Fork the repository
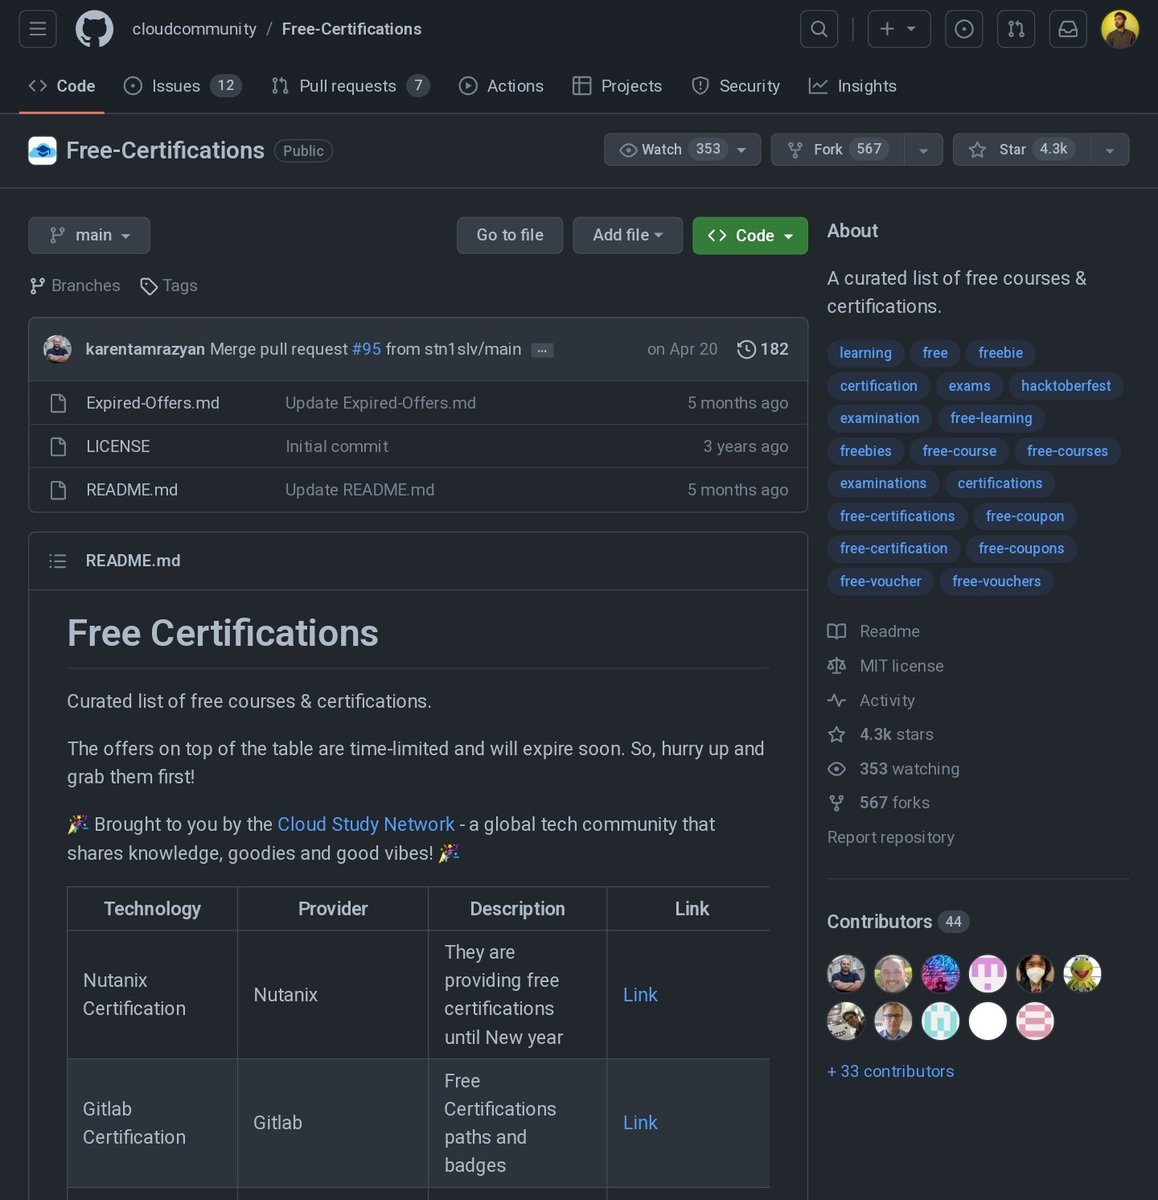The image size is (1158, 1200). click(837, 149)
